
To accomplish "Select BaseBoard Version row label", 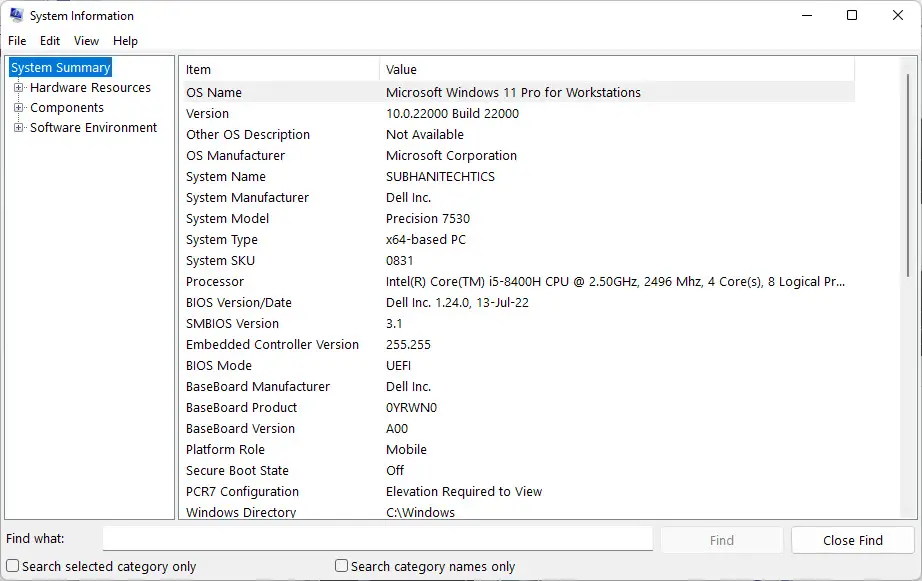I will [x=240, y=429].
